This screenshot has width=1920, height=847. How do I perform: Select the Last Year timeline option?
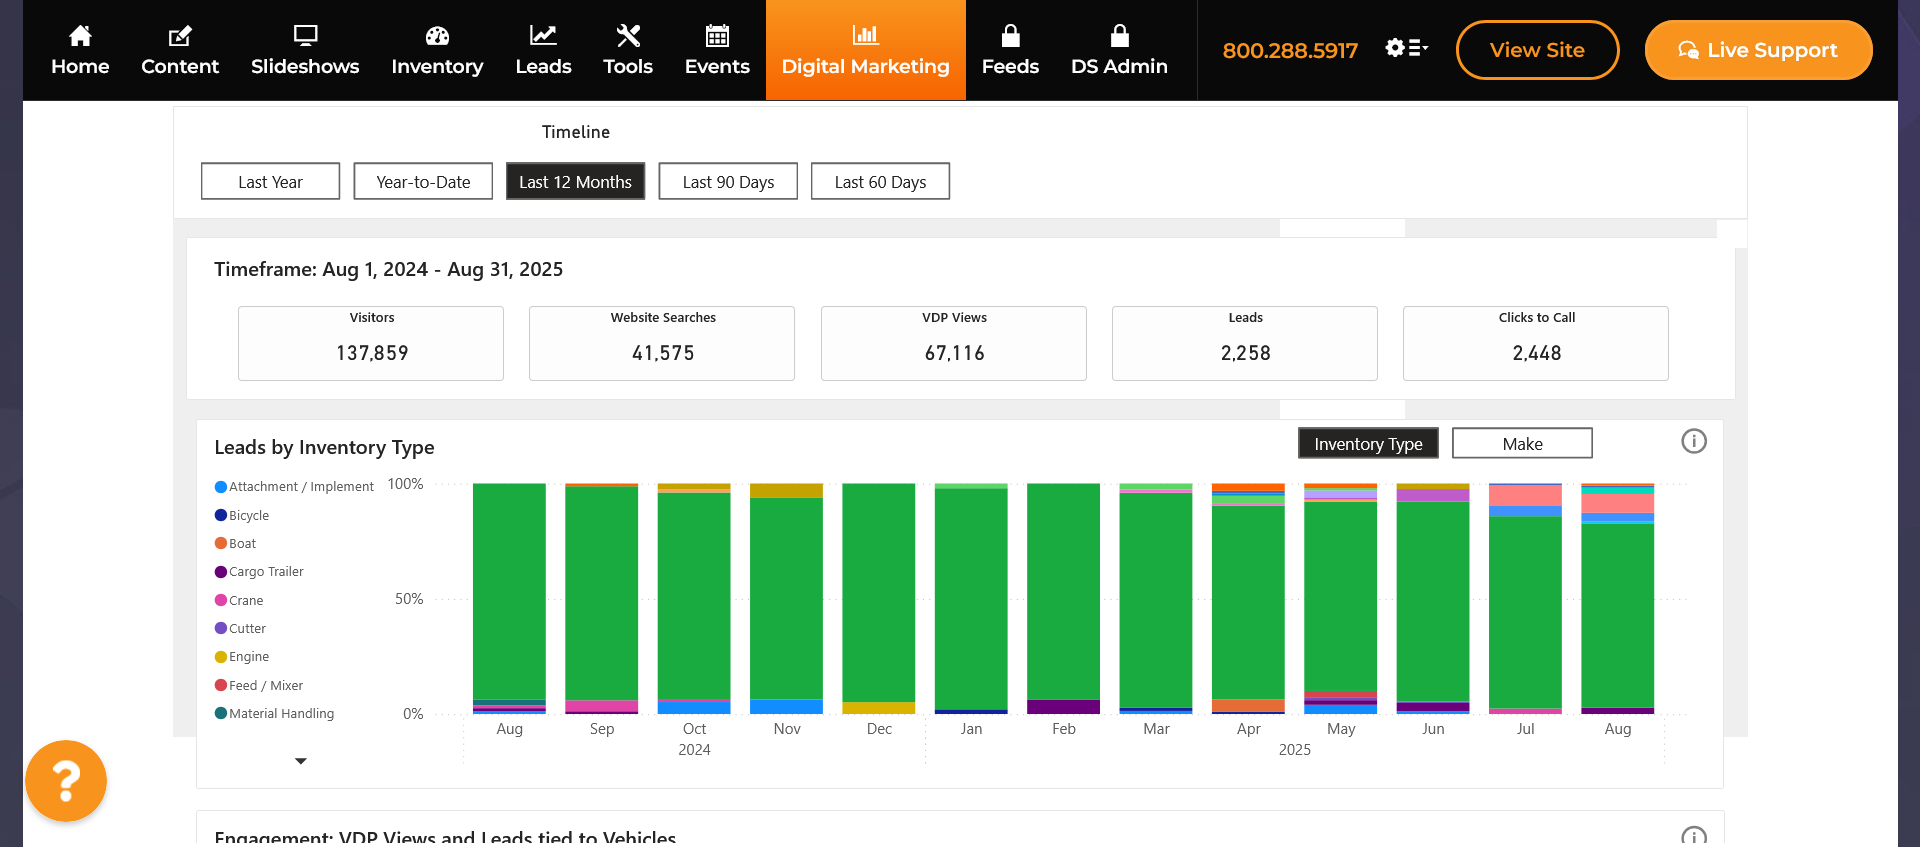pyautogui.click(x=270, y=181)
